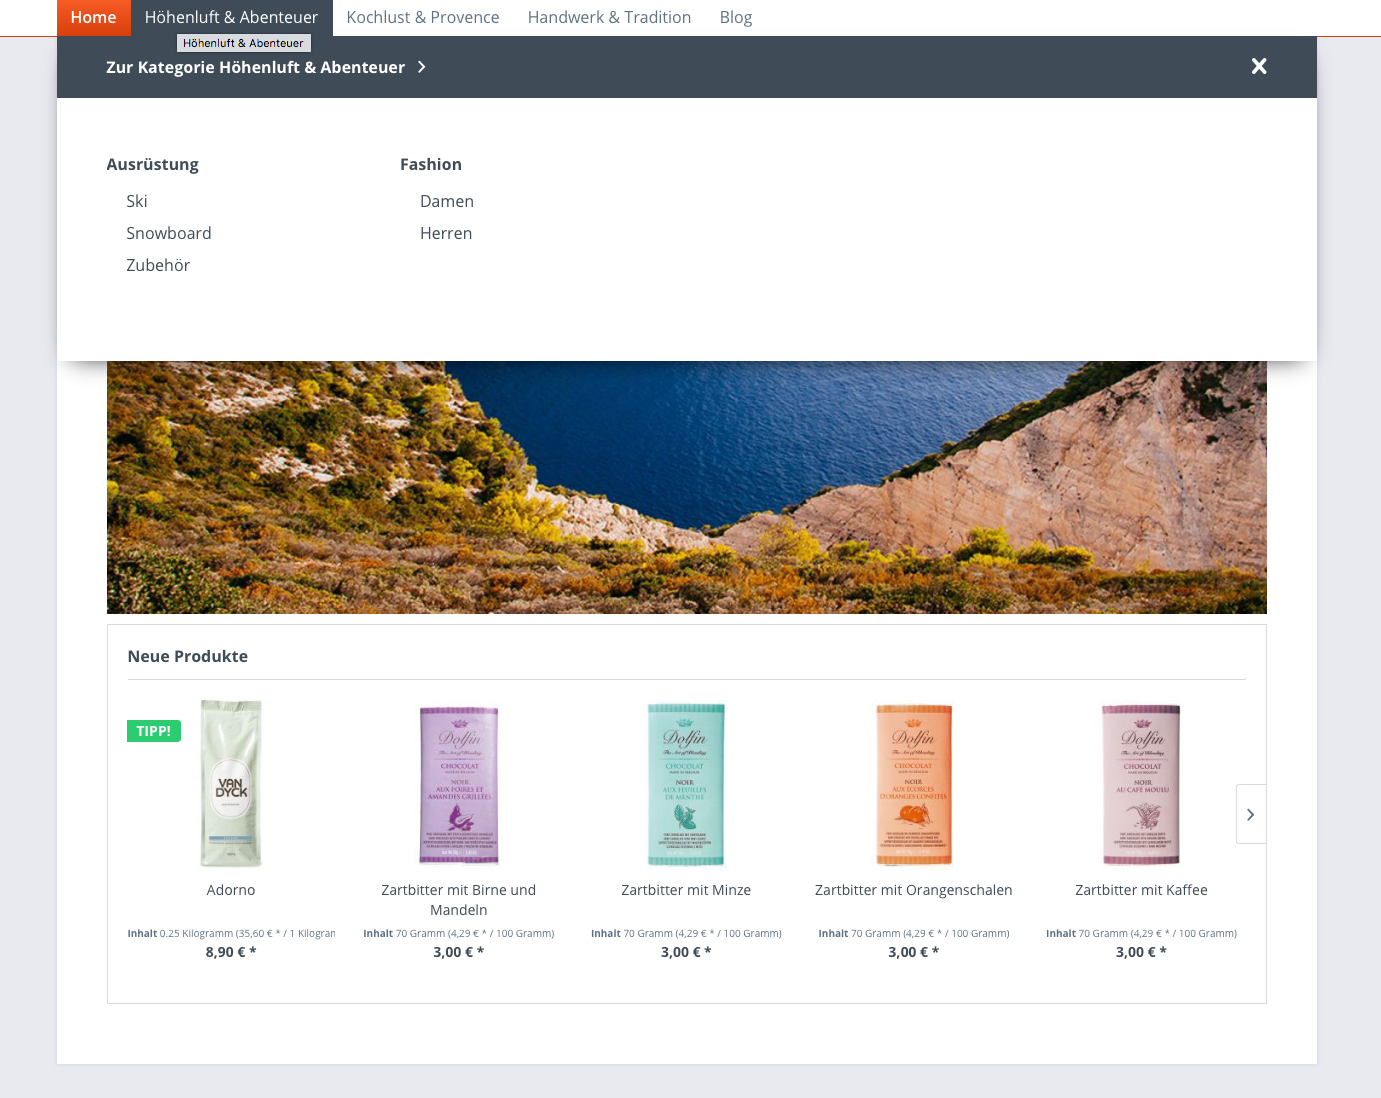Click the 3,00 € price under Birne und Mandeln
The image size is (1381, 1098).
(459, 952)
